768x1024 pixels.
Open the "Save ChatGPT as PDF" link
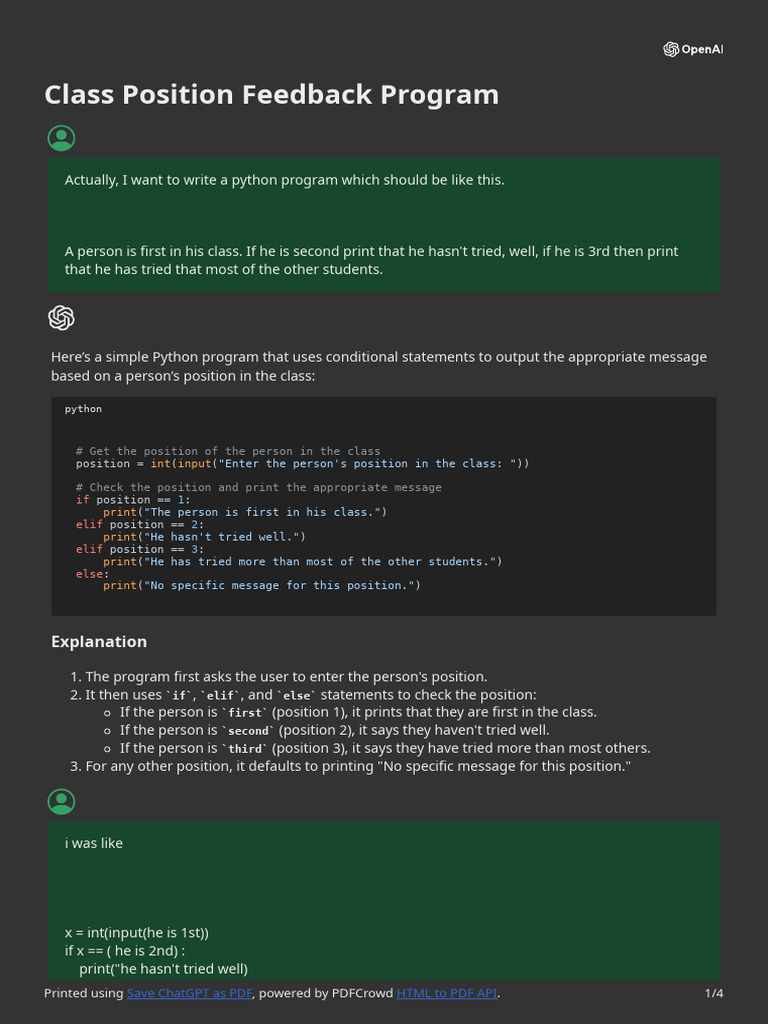click(190, 993)
